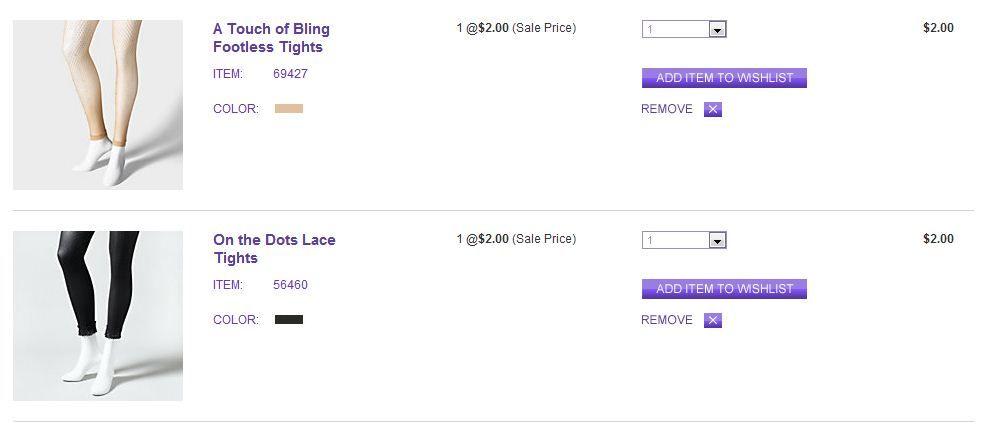The height and width of the screenshot is (422, 993).
Task: Add On the Dots Lace Tights to wishlist
Action: [724, 289]
